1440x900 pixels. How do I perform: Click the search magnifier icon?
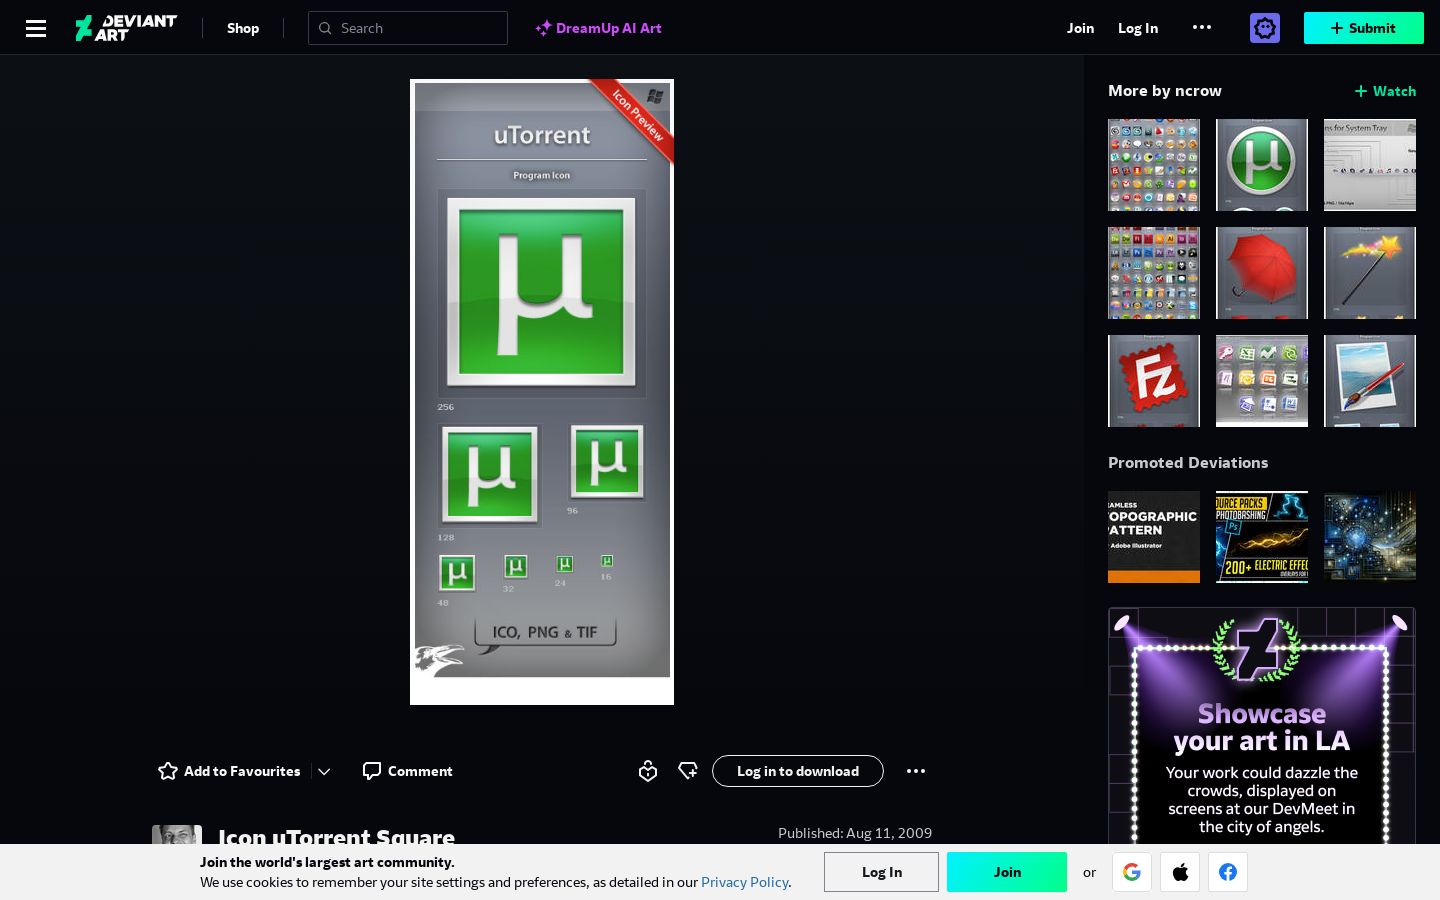click(x=325, y=28)
